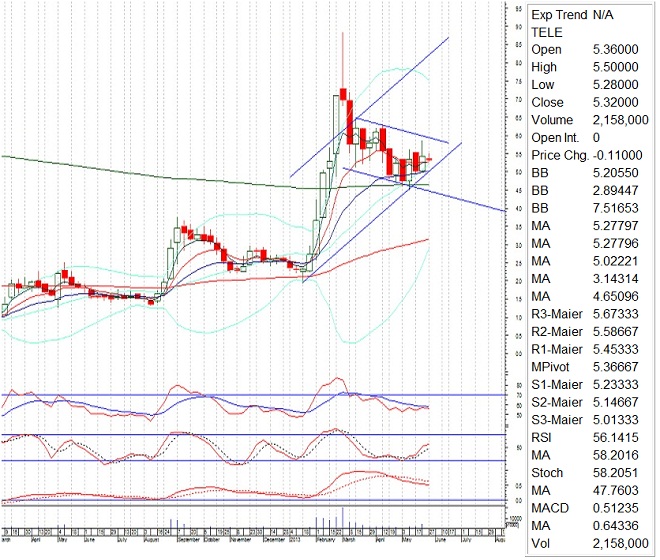Select the MACD value row
This screenshot has width=660, height=560.
click(x=590, y=508)
